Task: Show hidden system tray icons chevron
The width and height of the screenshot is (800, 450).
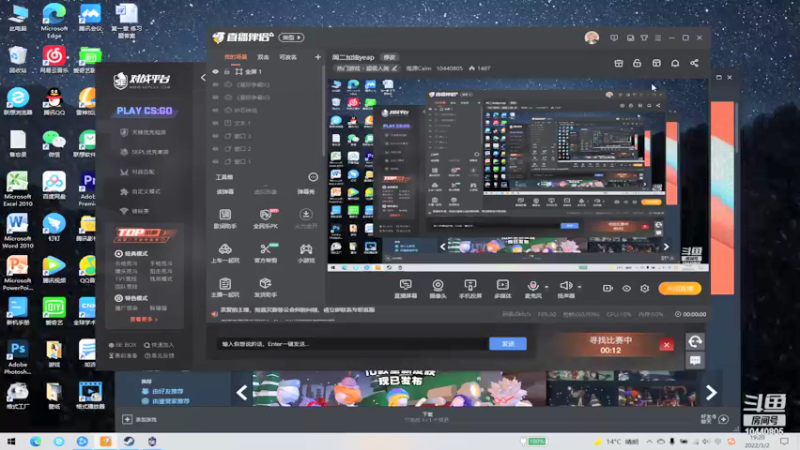Action: [x=649, y=441]
